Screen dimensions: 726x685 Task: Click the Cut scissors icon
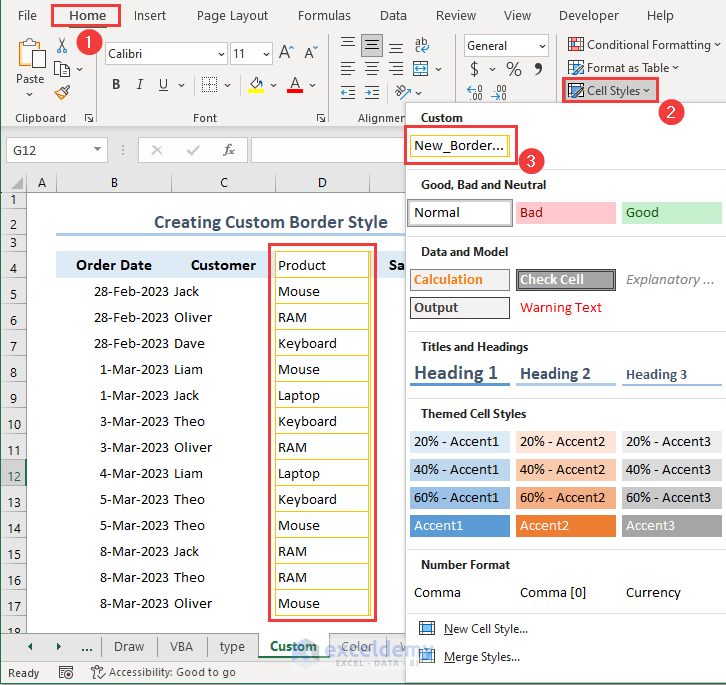click(x=62, y=46)
